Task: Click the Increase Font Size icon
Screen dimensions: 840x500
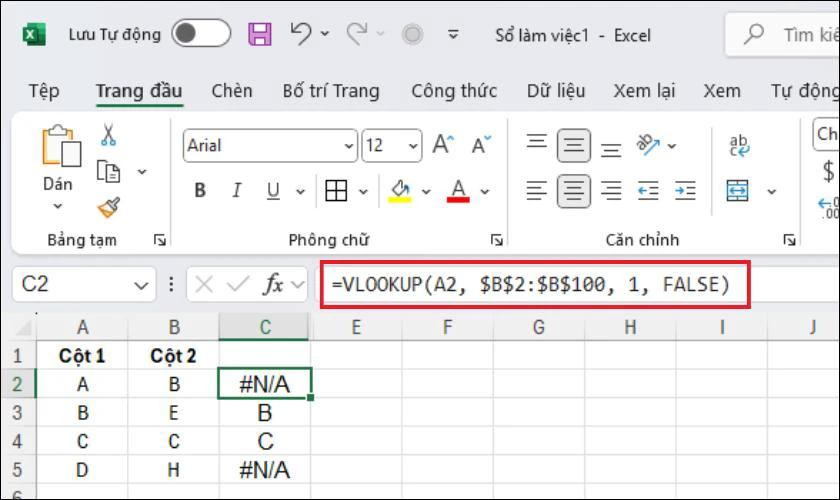Action: (x=444, y=144)
